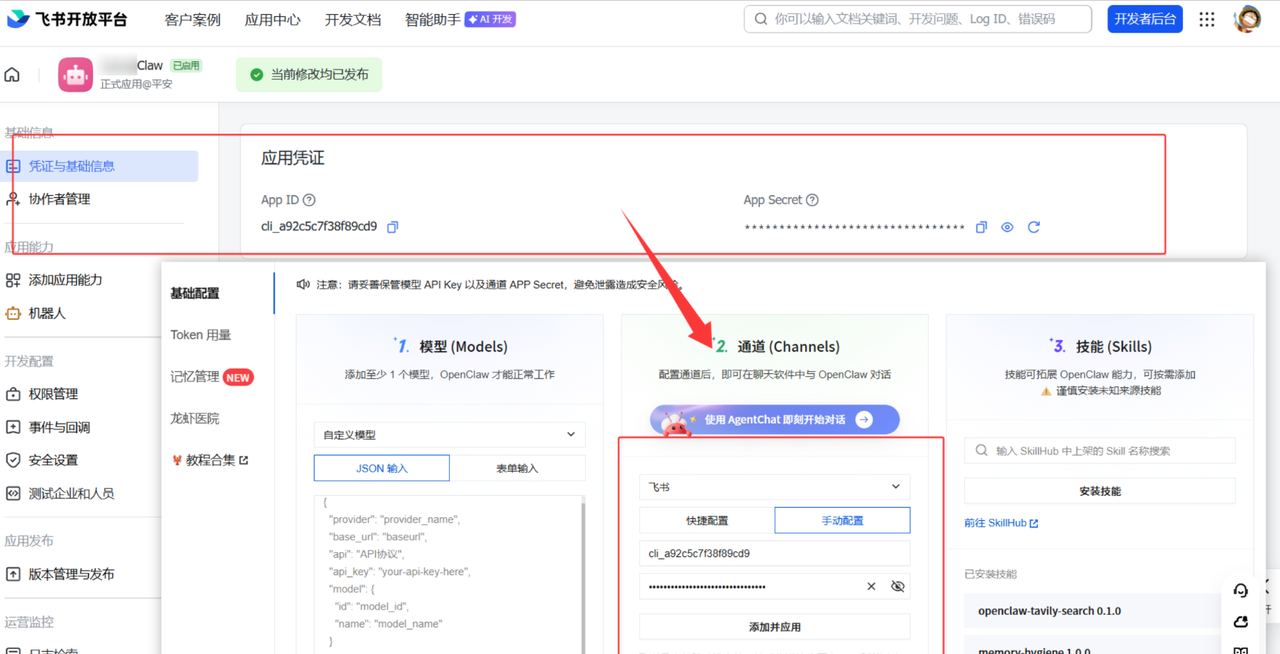Expand the 飞书 channel dropdown
Image resolution: width=1280 pixels, height=654 pixels.
click(x=775, y=487)
